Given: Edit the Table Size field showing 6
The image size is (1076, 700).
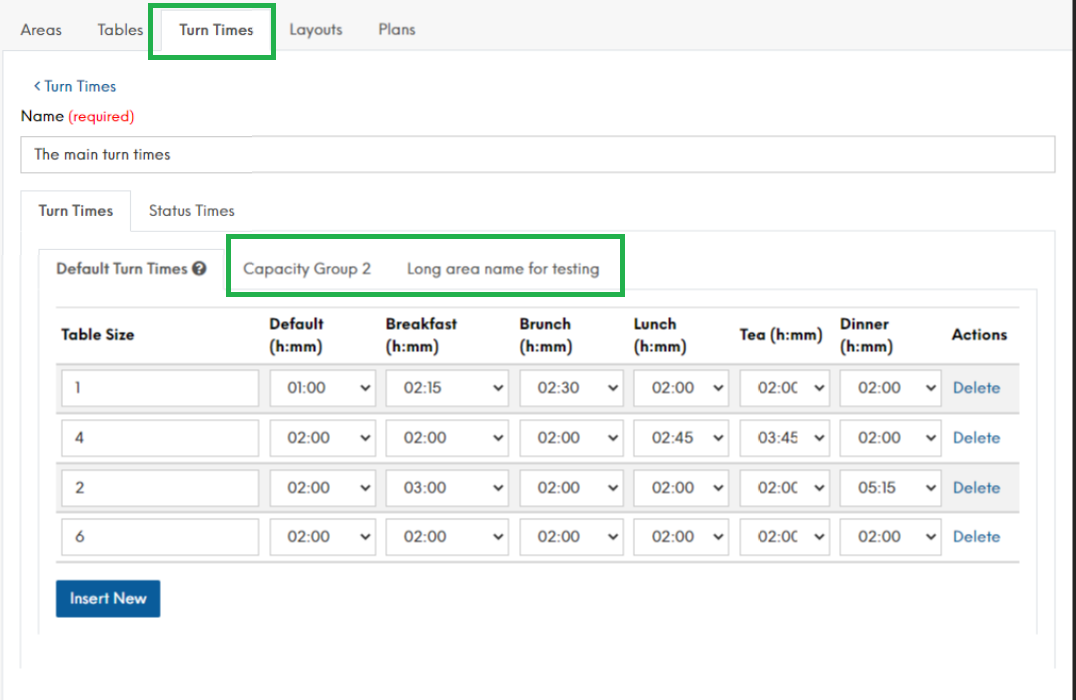Looking at the screenshot, I should (x=160, y=537).
